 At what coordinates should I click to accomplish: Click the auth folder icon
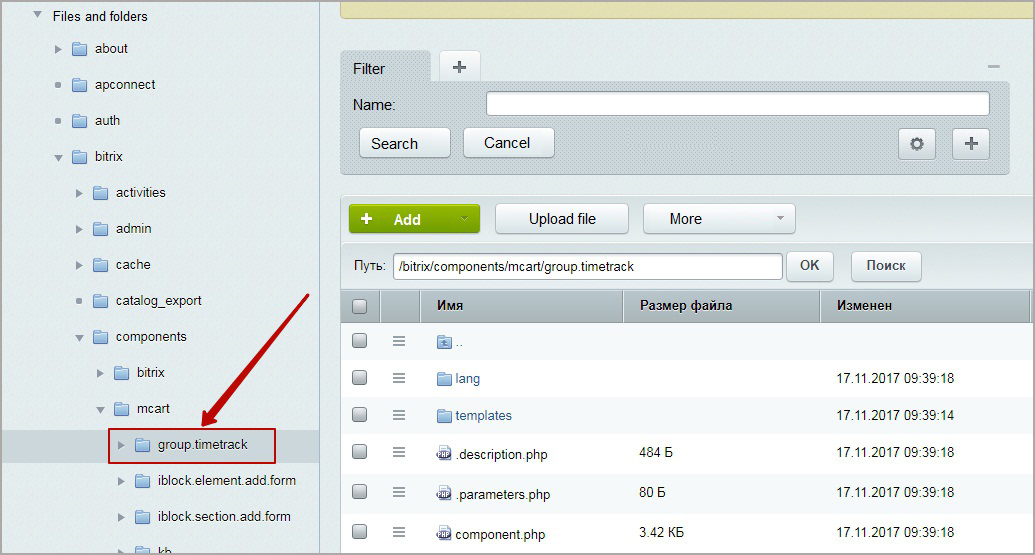(79, 121)
